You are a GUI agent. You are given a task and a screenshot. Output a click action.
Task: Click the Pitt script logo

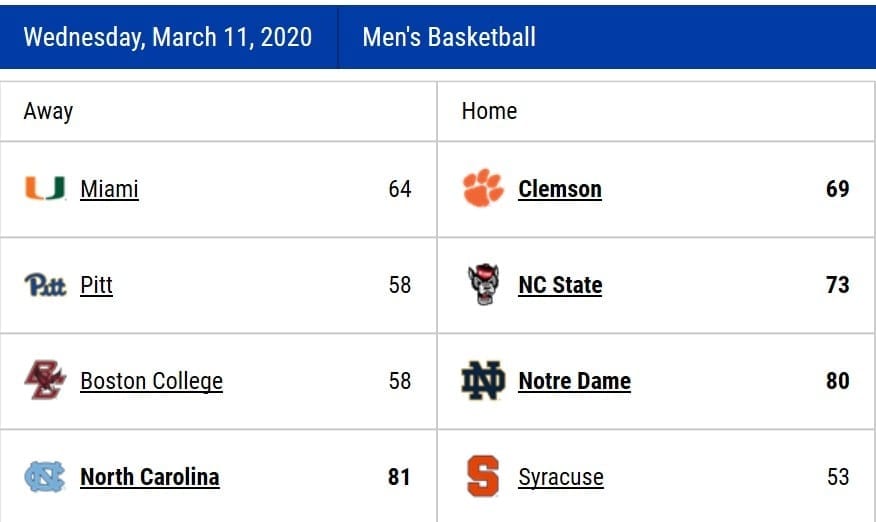tap(45, 284)
